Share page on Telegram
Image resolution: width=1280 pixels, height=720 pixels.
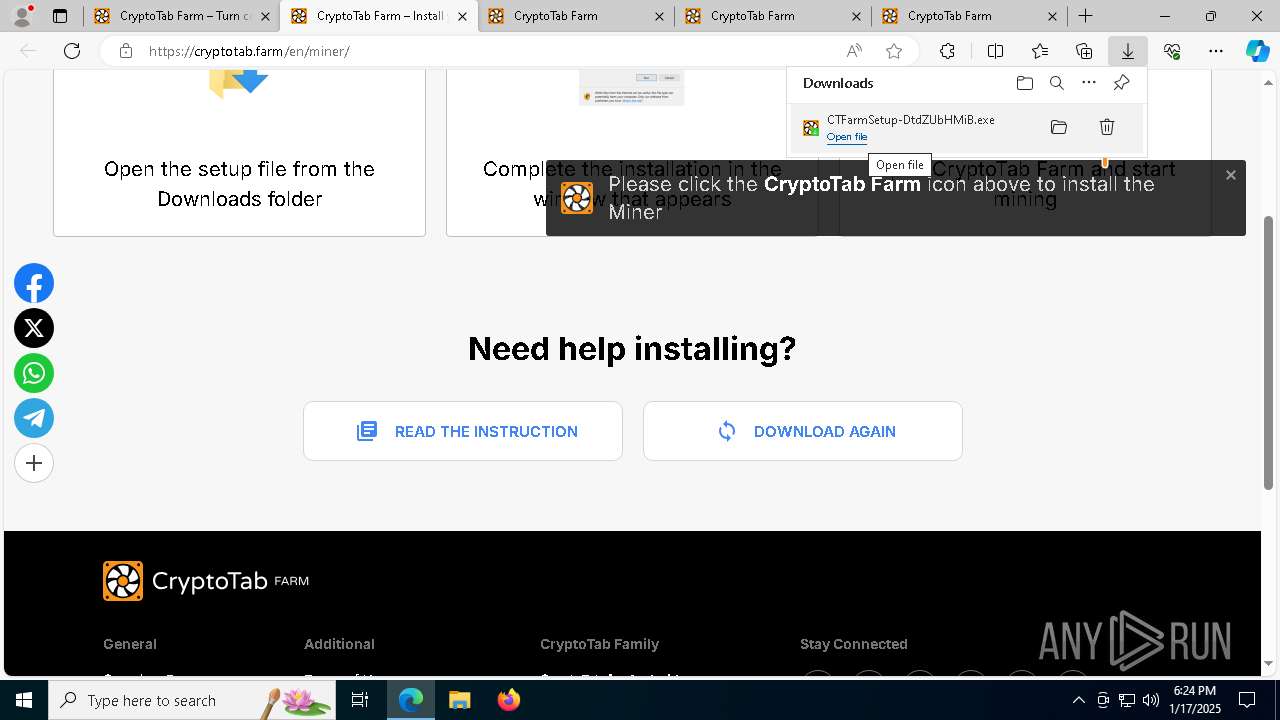pos(34,418)
